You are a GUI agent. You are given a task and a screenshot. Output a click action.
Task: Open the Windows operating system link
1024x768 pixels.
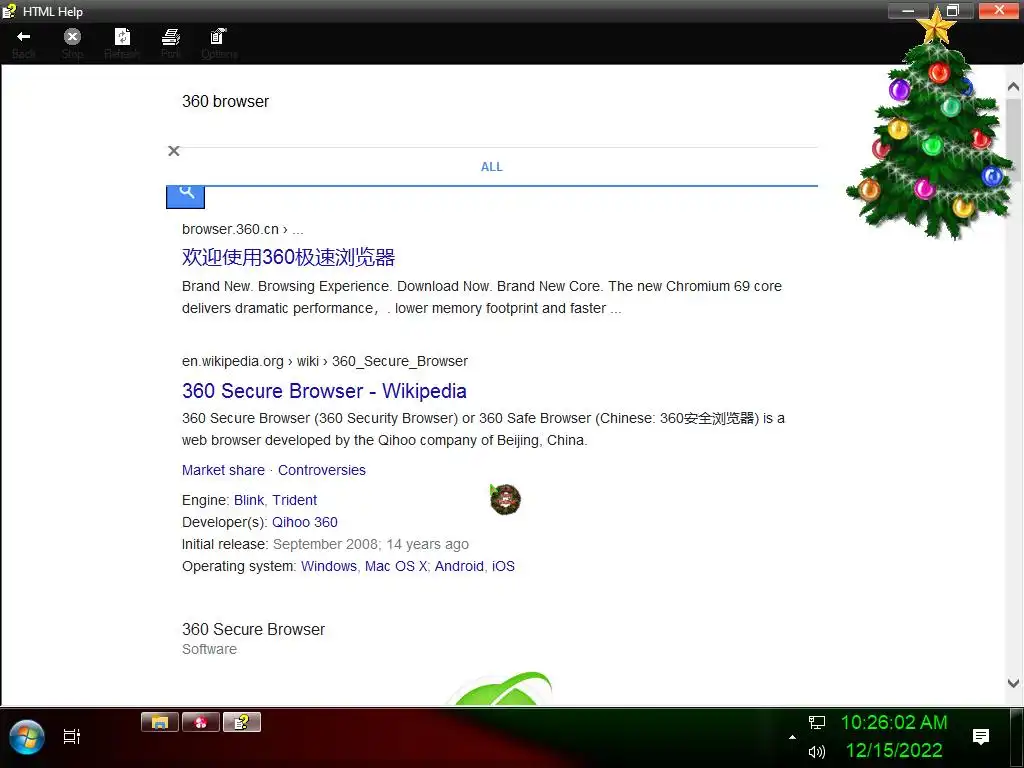tap(329, 566)
